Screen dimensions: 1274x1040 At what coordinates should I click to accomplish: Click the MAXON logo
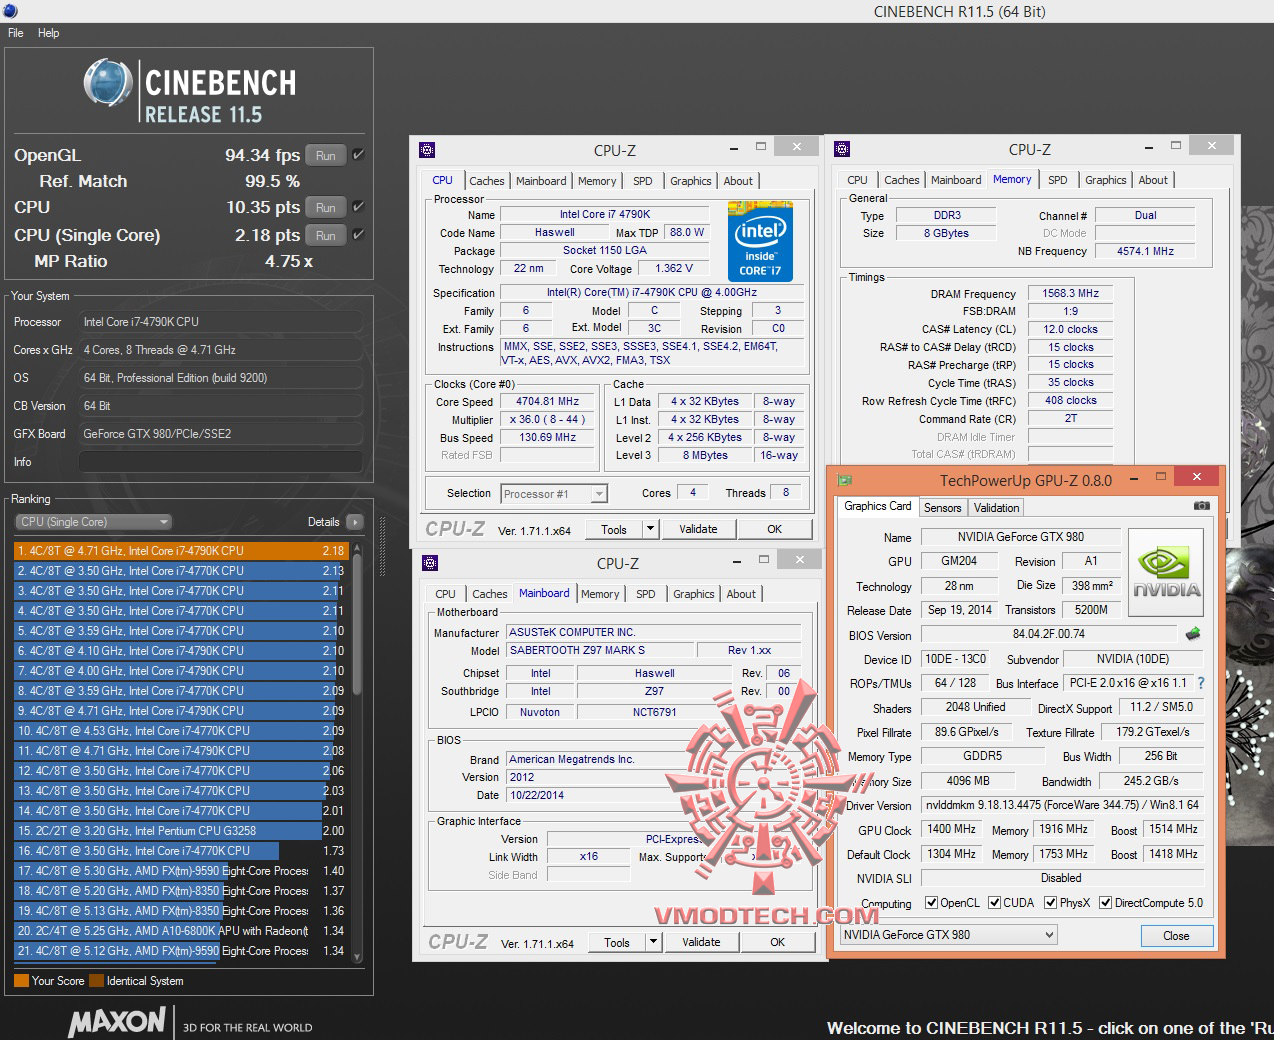point(117,1021)
